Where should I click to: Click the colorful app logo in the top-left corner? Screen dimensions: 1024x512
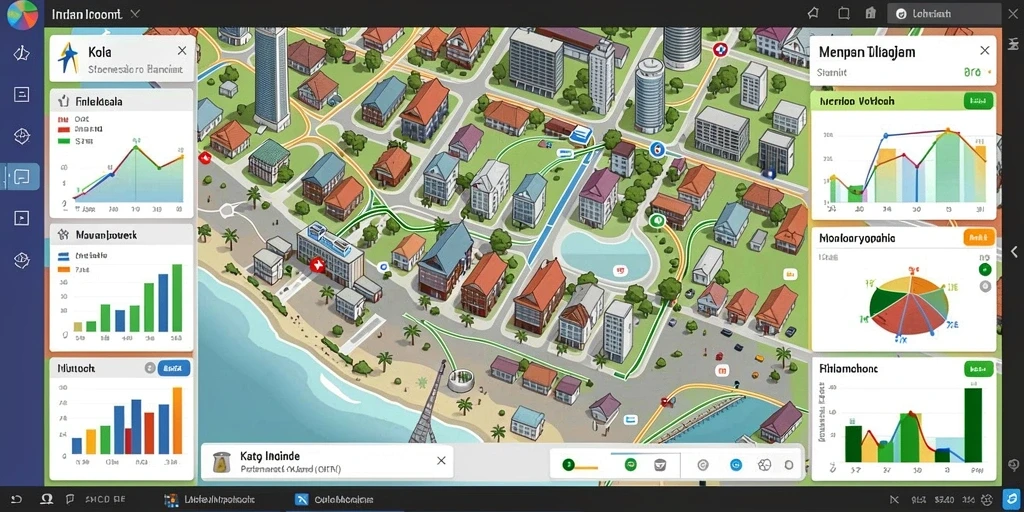tap(22, 14)
